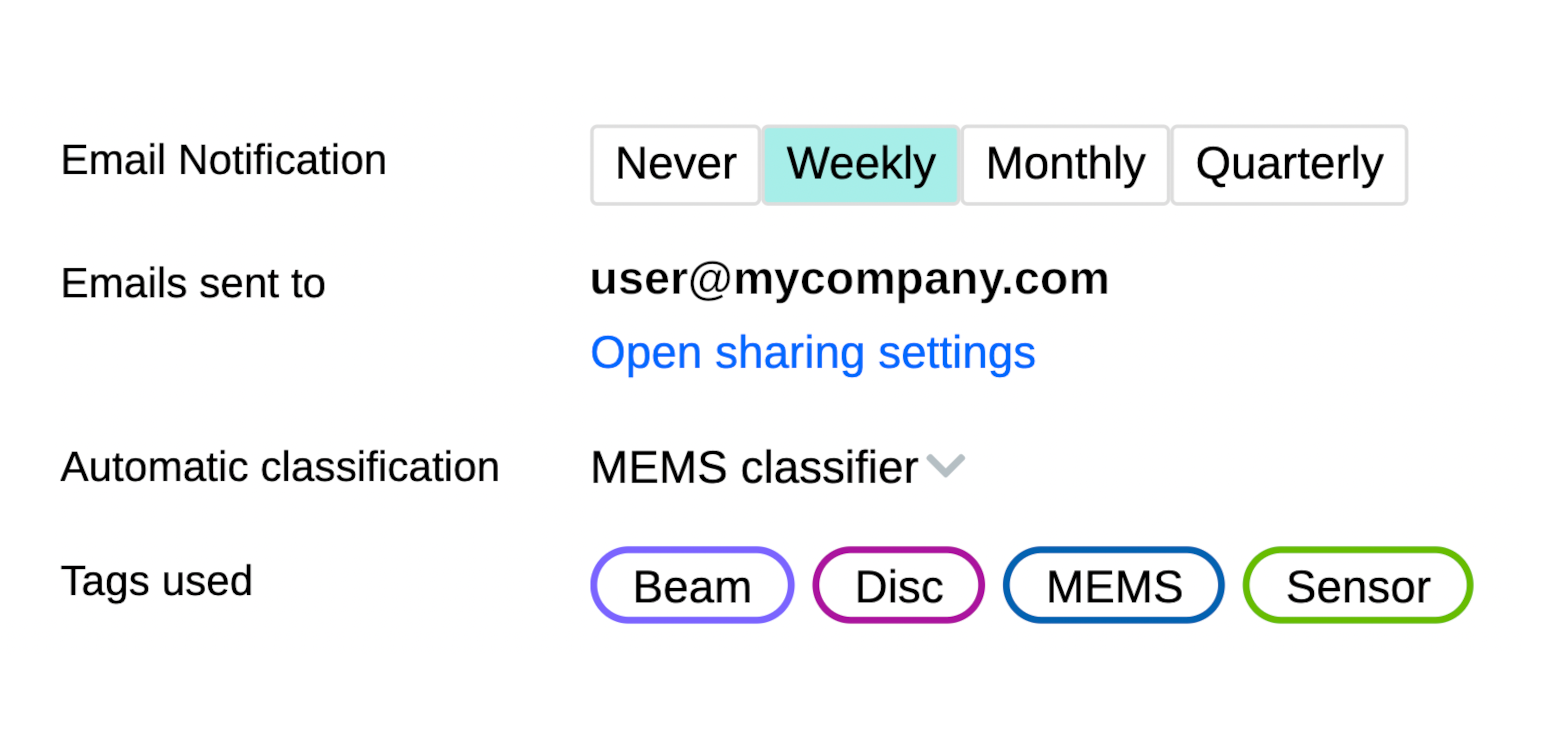
Task: Turn off email notifications with Never
Action: (x=675, y=165)
